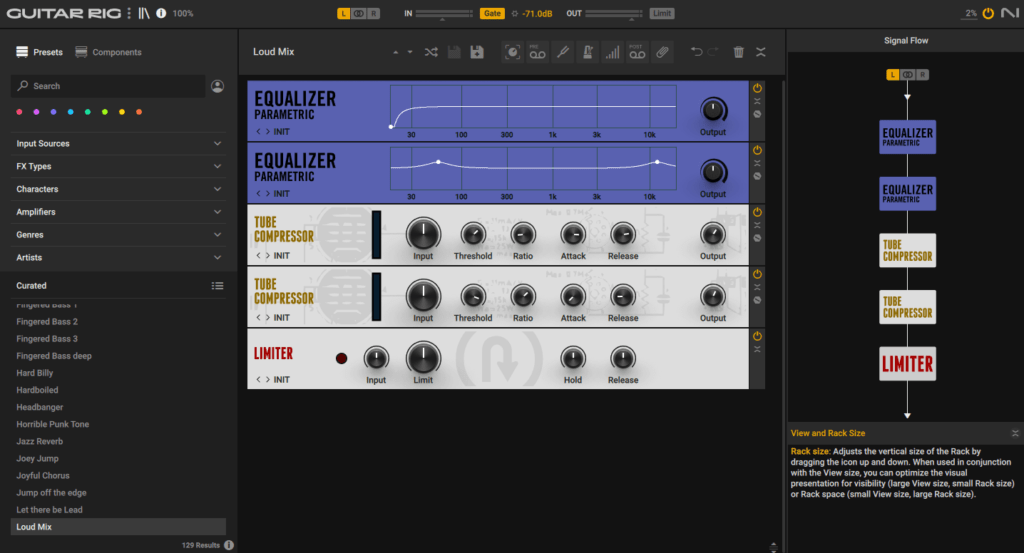Viewport: 1024px width, 553px height.
Task: Toggle the Gate button on
Action: 492,13
